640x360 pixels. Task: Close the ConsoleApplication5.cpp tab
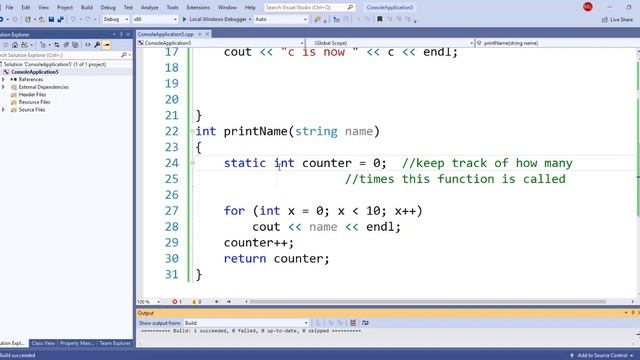[207, 34]
